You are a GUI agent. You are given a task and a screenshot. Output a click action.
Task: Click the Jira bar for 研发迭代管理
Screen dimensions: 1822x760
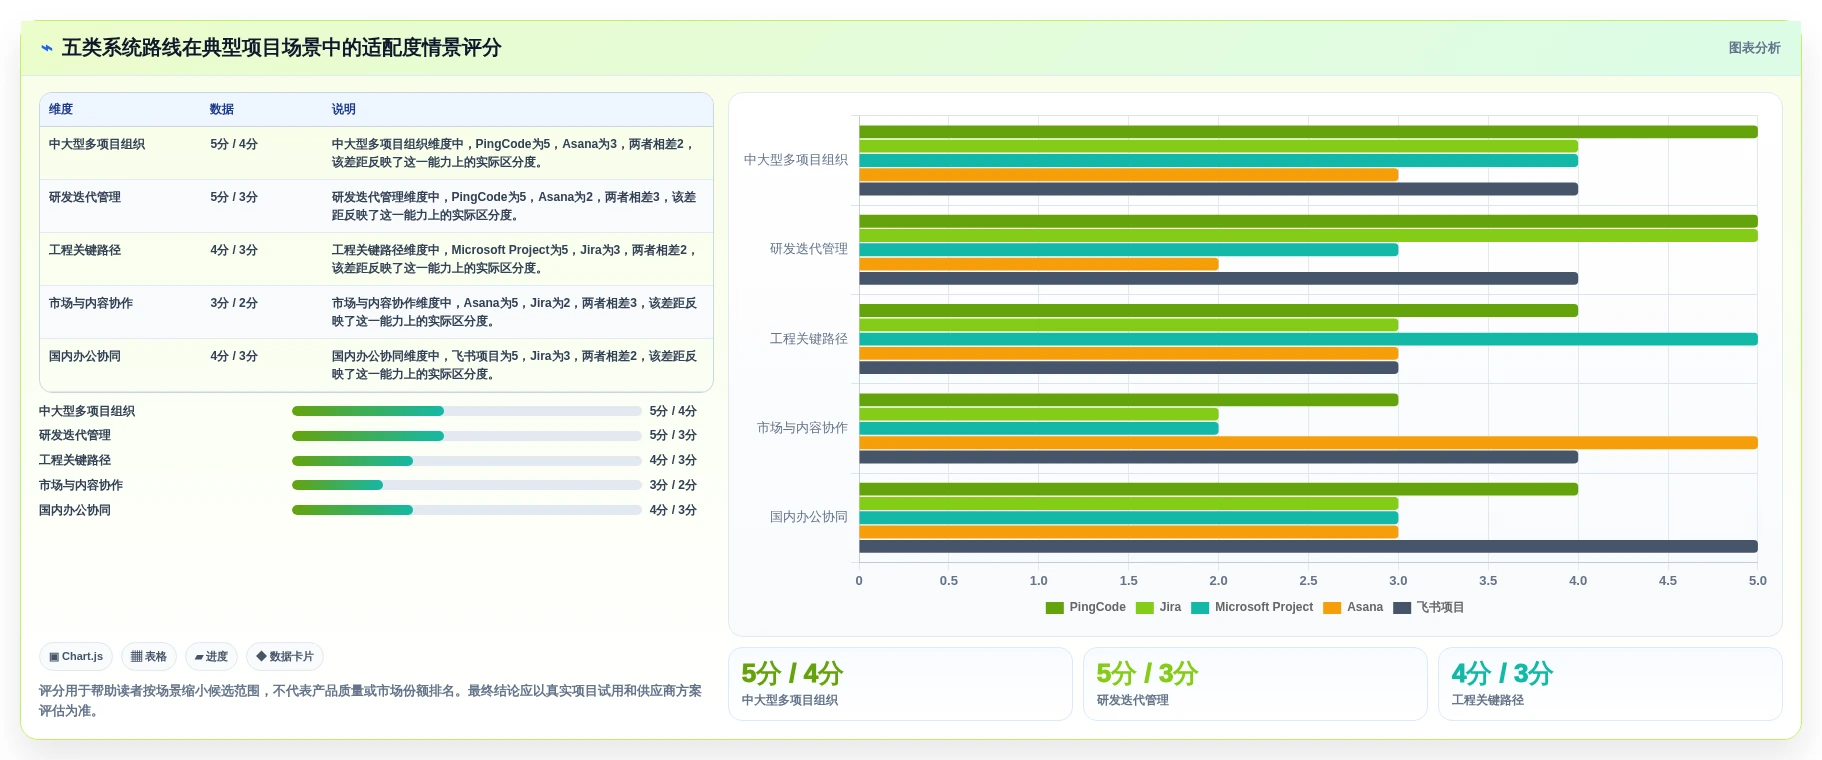click(x=1308, y=236)
